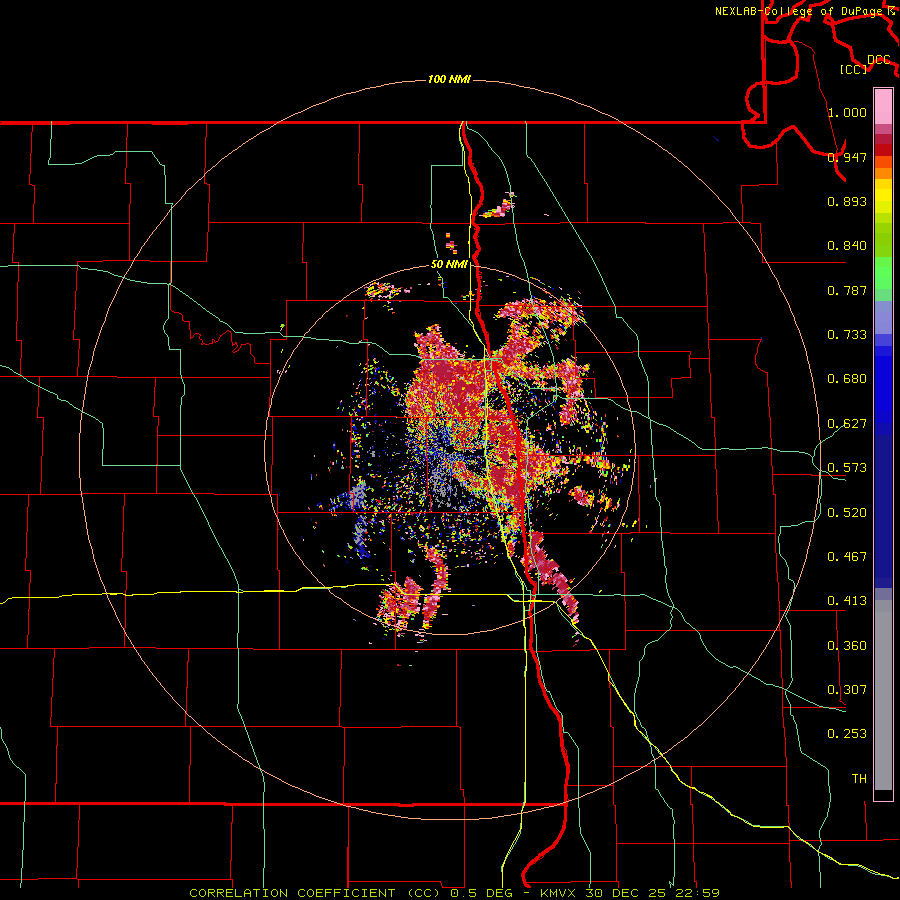Click the 1.000 value on the scale
This screenshot has height=900, width=900.
tap(847, 112)
